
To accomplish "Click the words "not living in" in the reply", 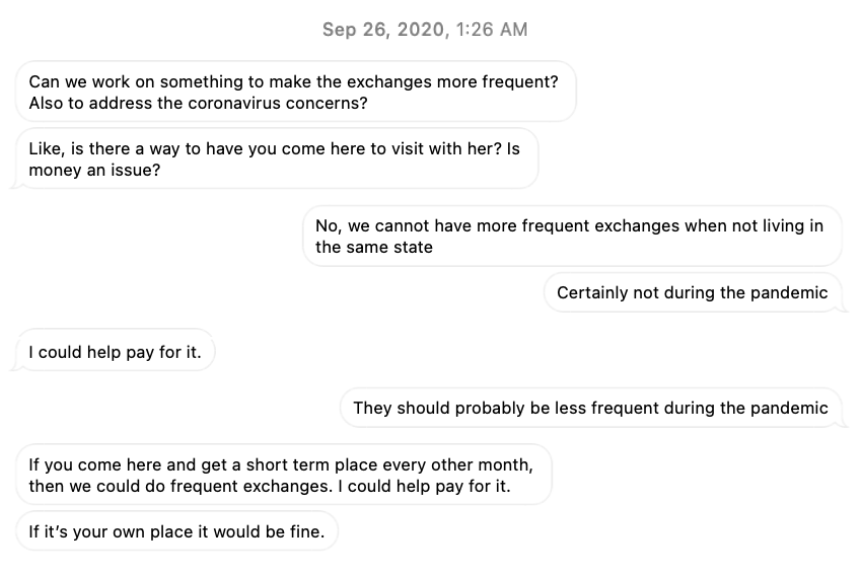I will [x=773, y=226].
